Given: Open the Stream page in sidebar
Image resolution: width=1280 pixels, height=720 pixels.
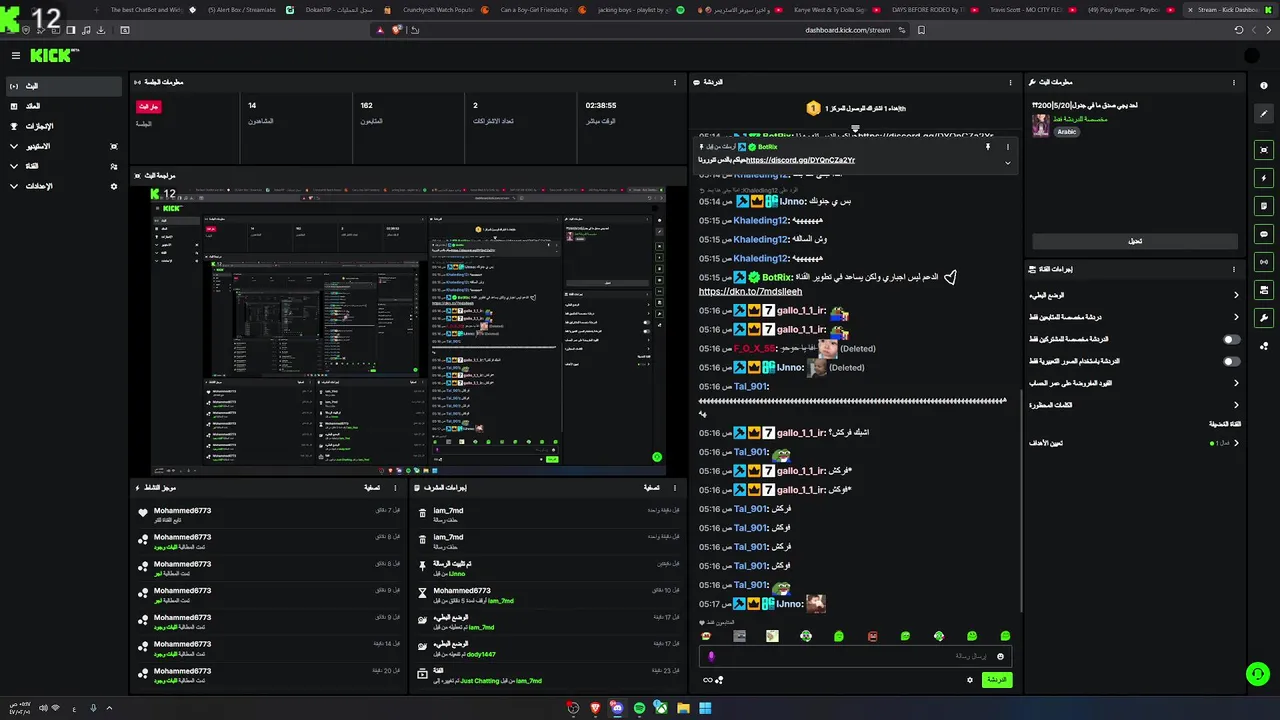Looking at the screenshot, I should [x=63, y=86].
